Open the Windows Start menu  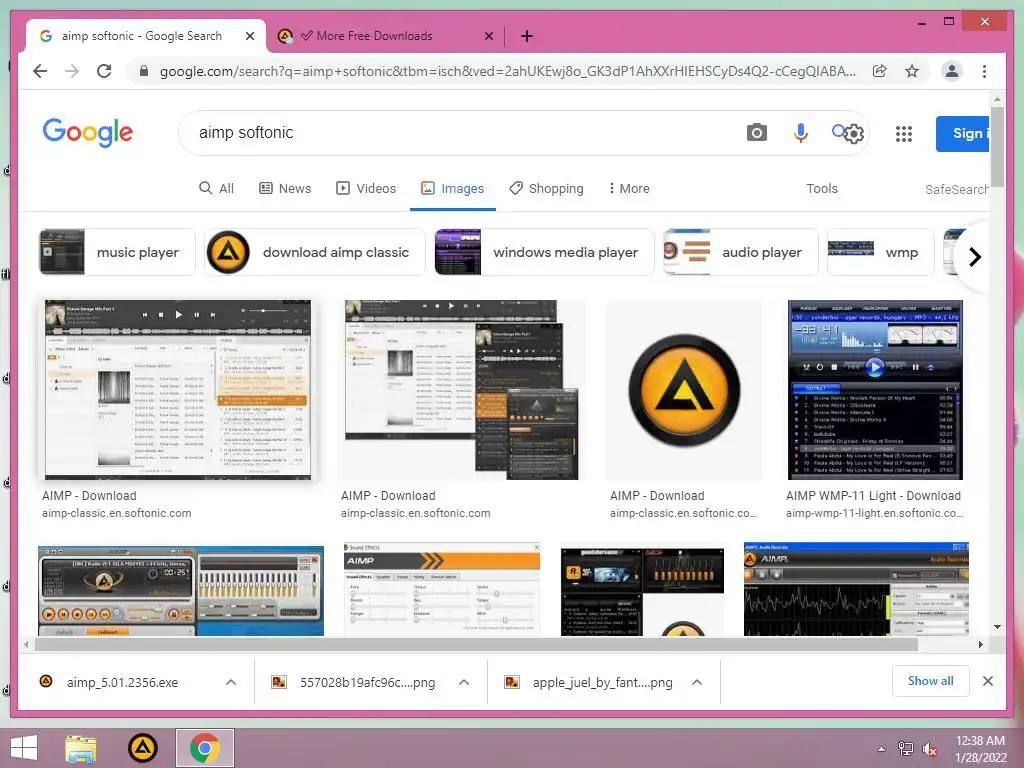[x=24, y=748]
